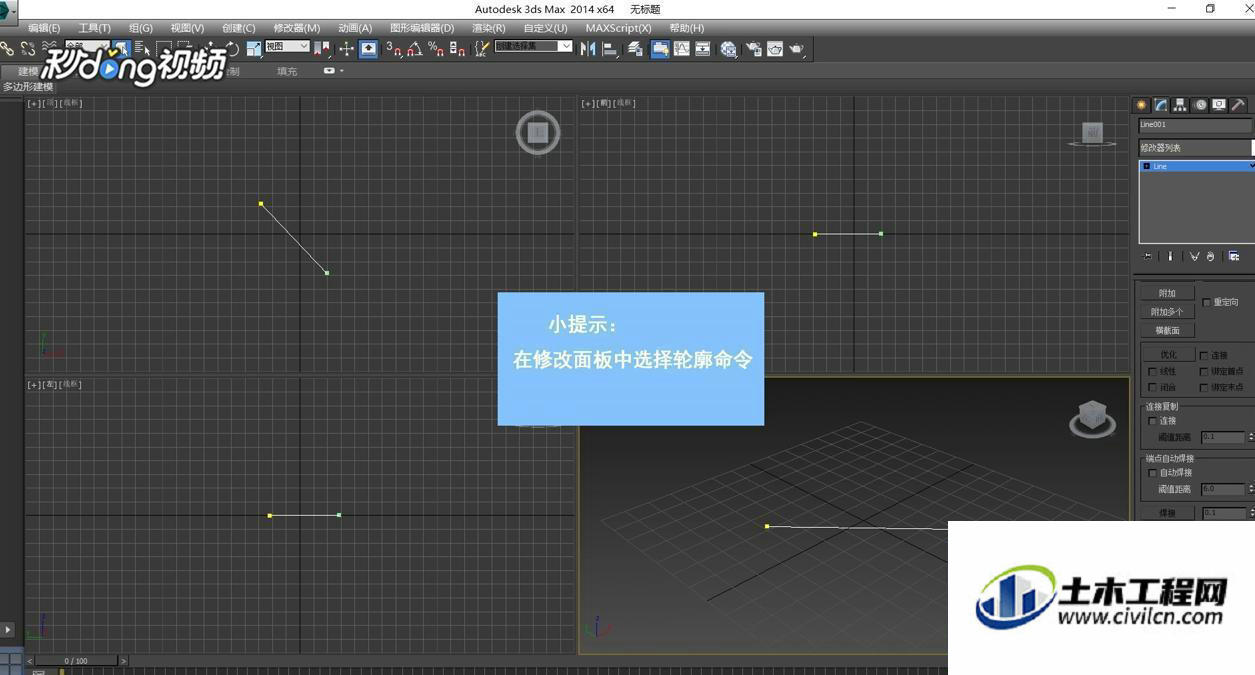
Task: Click the 优化 button
Action: pyautogui.click(x=1168, y=355)
